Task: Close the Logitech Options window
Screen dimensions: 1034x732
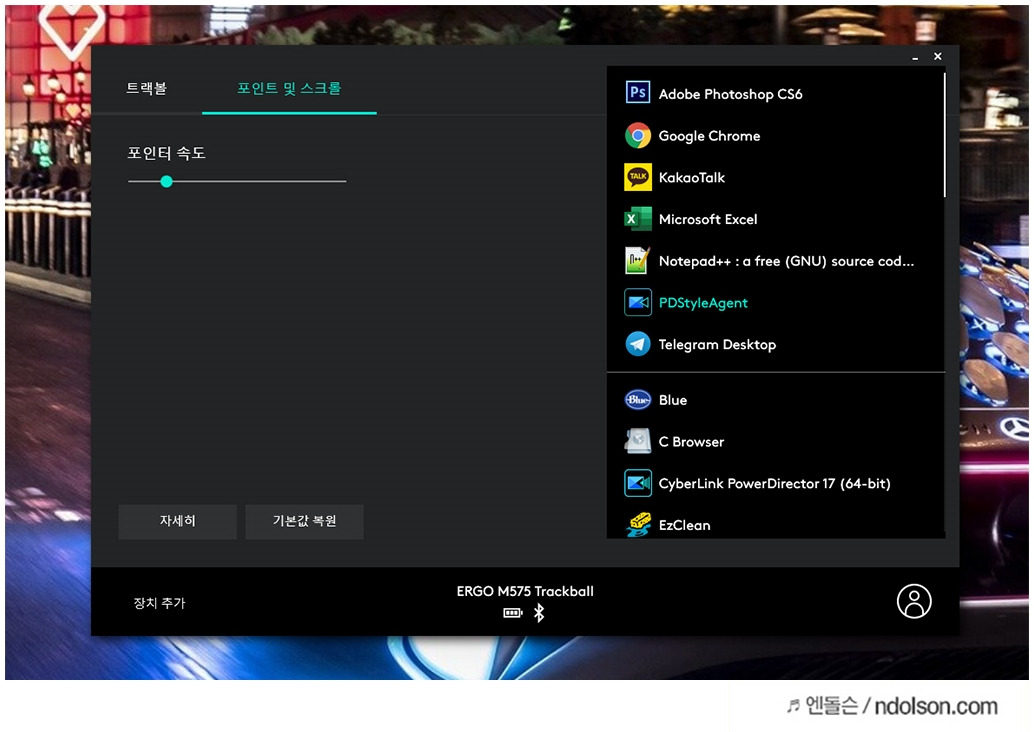Action: 938,57
